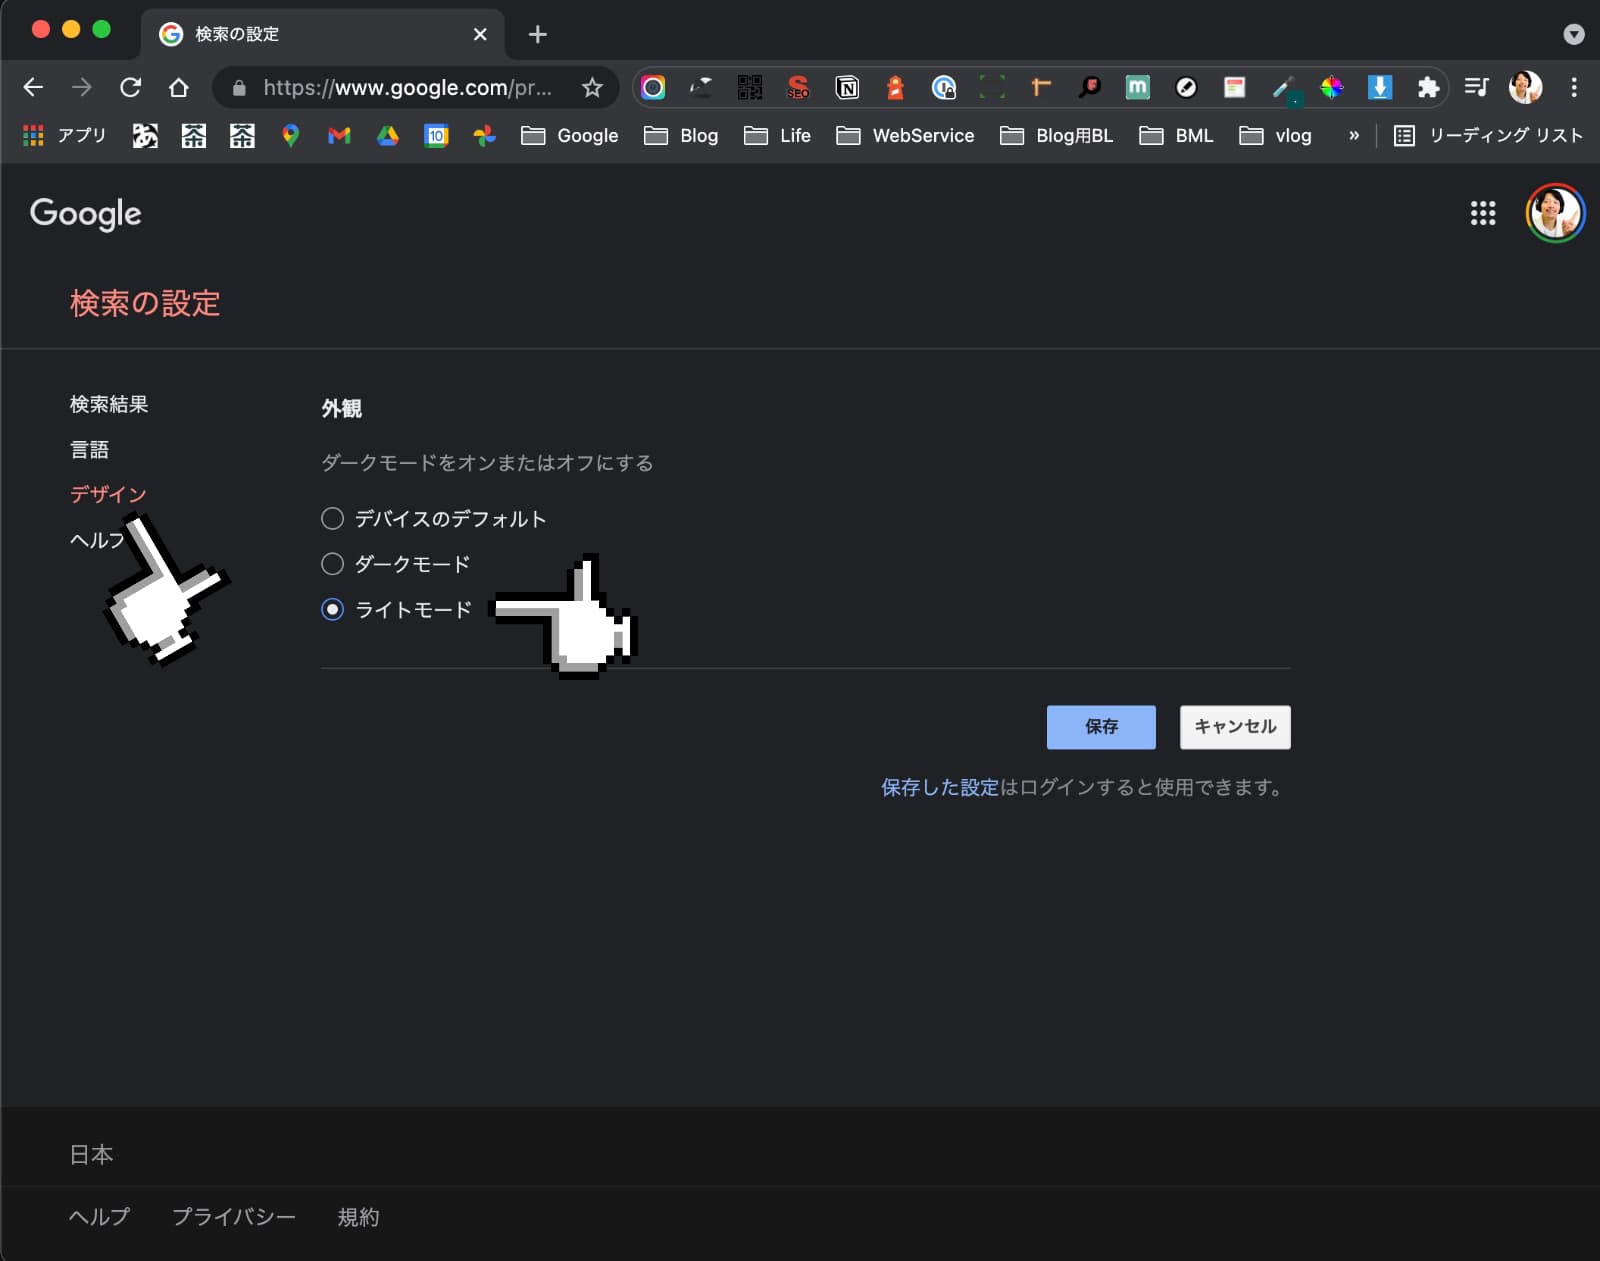The height and width of the screenshot is (1261, 1600).
Task: Open the home page via house icon
Action: [x=178, y=88]
